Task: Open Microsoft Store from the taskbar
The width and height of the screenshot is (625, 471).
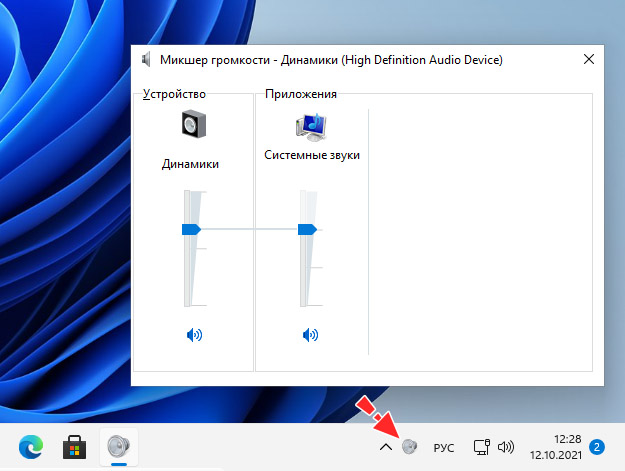Action: click(75, 447)
